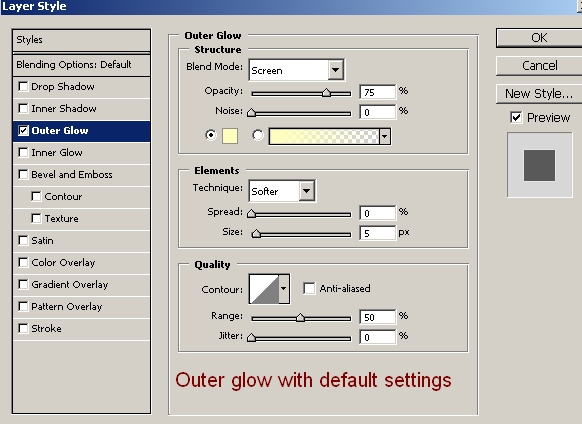The width and height of the screenshot is (582, 424).
Task: Click the Spread slider handle
Action: [x=251, y=213]
